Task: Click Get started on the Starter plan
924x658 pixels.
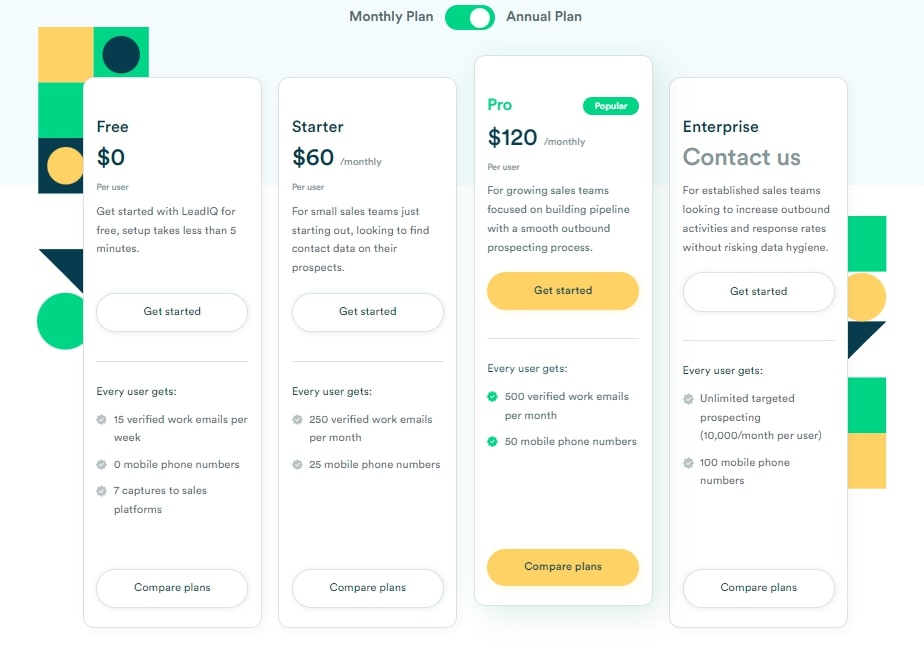Action: (368, 312)
